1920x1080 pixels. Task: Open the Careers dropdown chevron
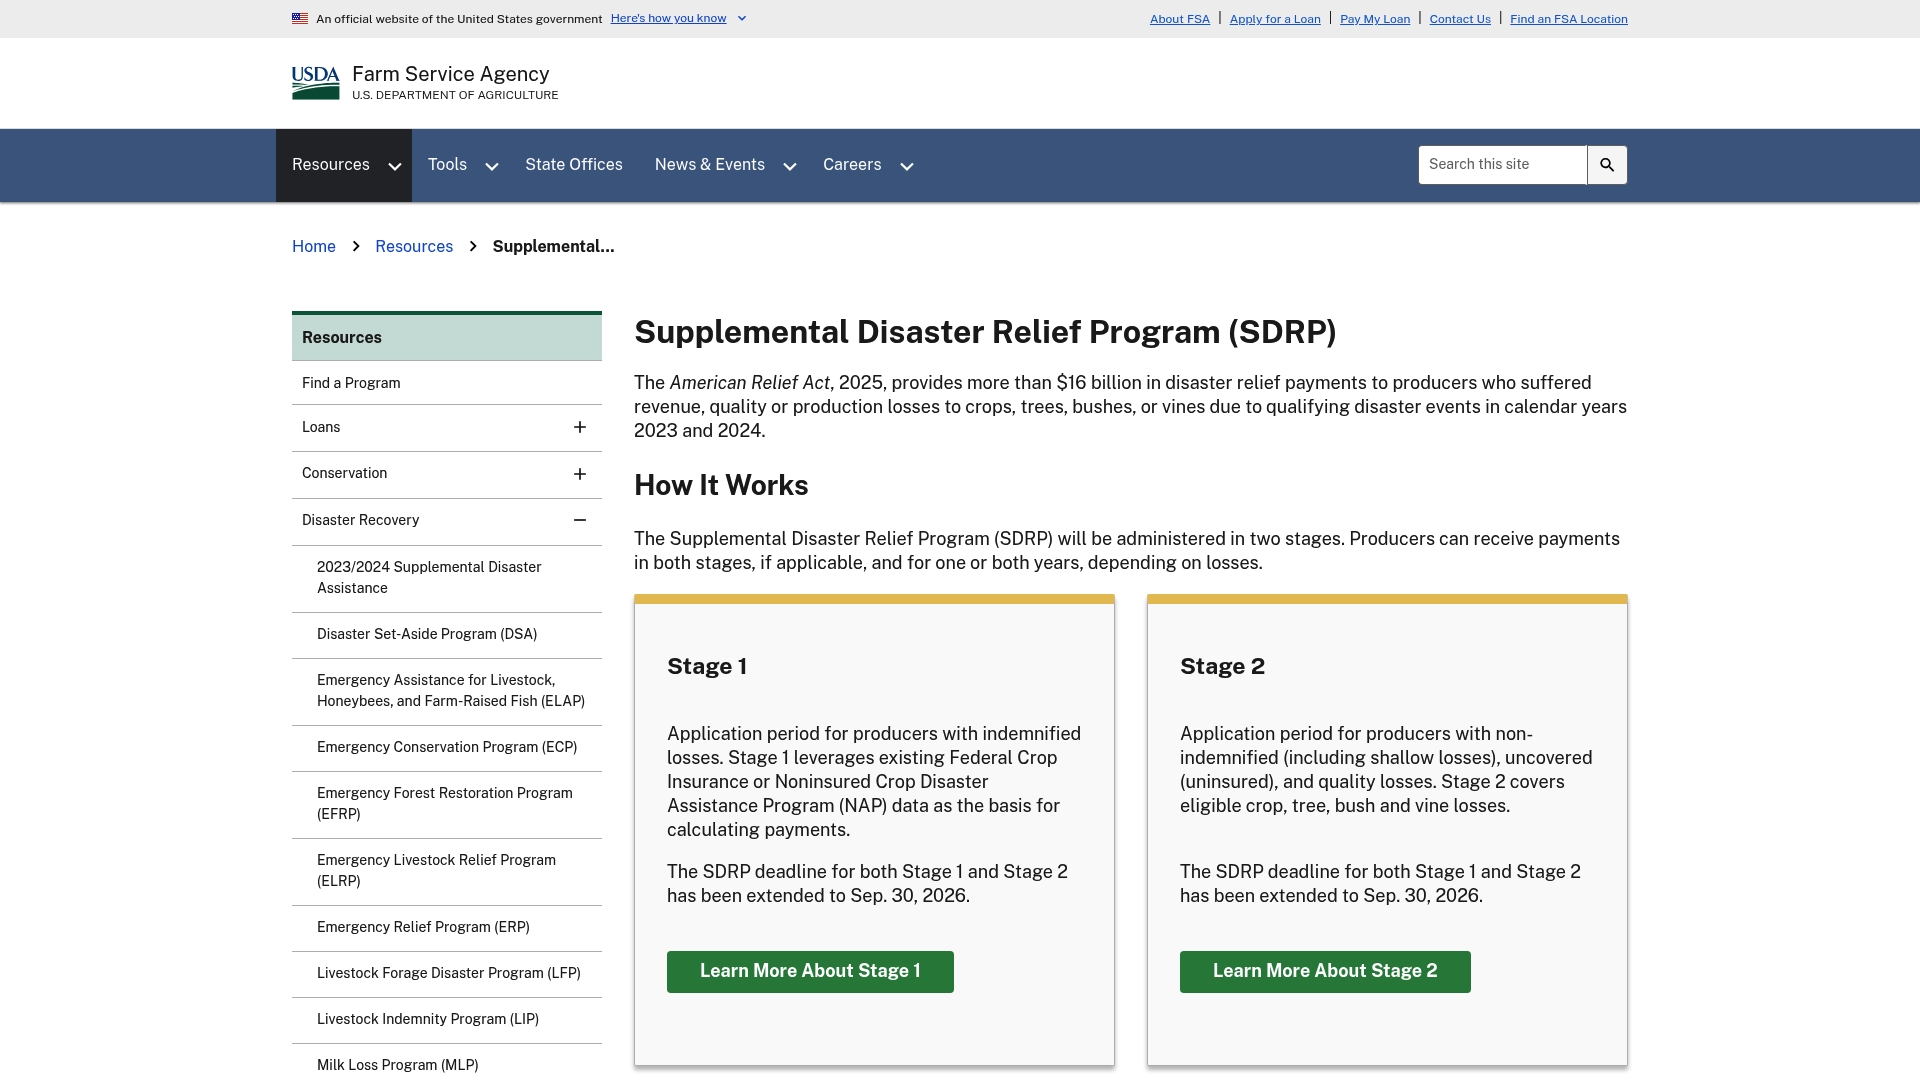click(907, 166)
